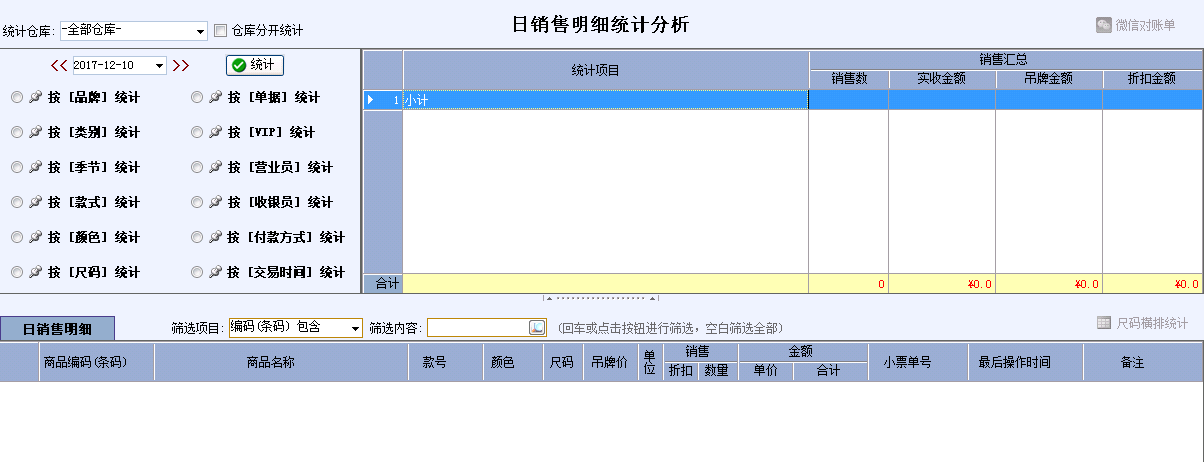This screenshot has height=462, width=1204.
Task: Click the 吊牌价 column header
Action: pyautogui.click(x=610, y=362)
